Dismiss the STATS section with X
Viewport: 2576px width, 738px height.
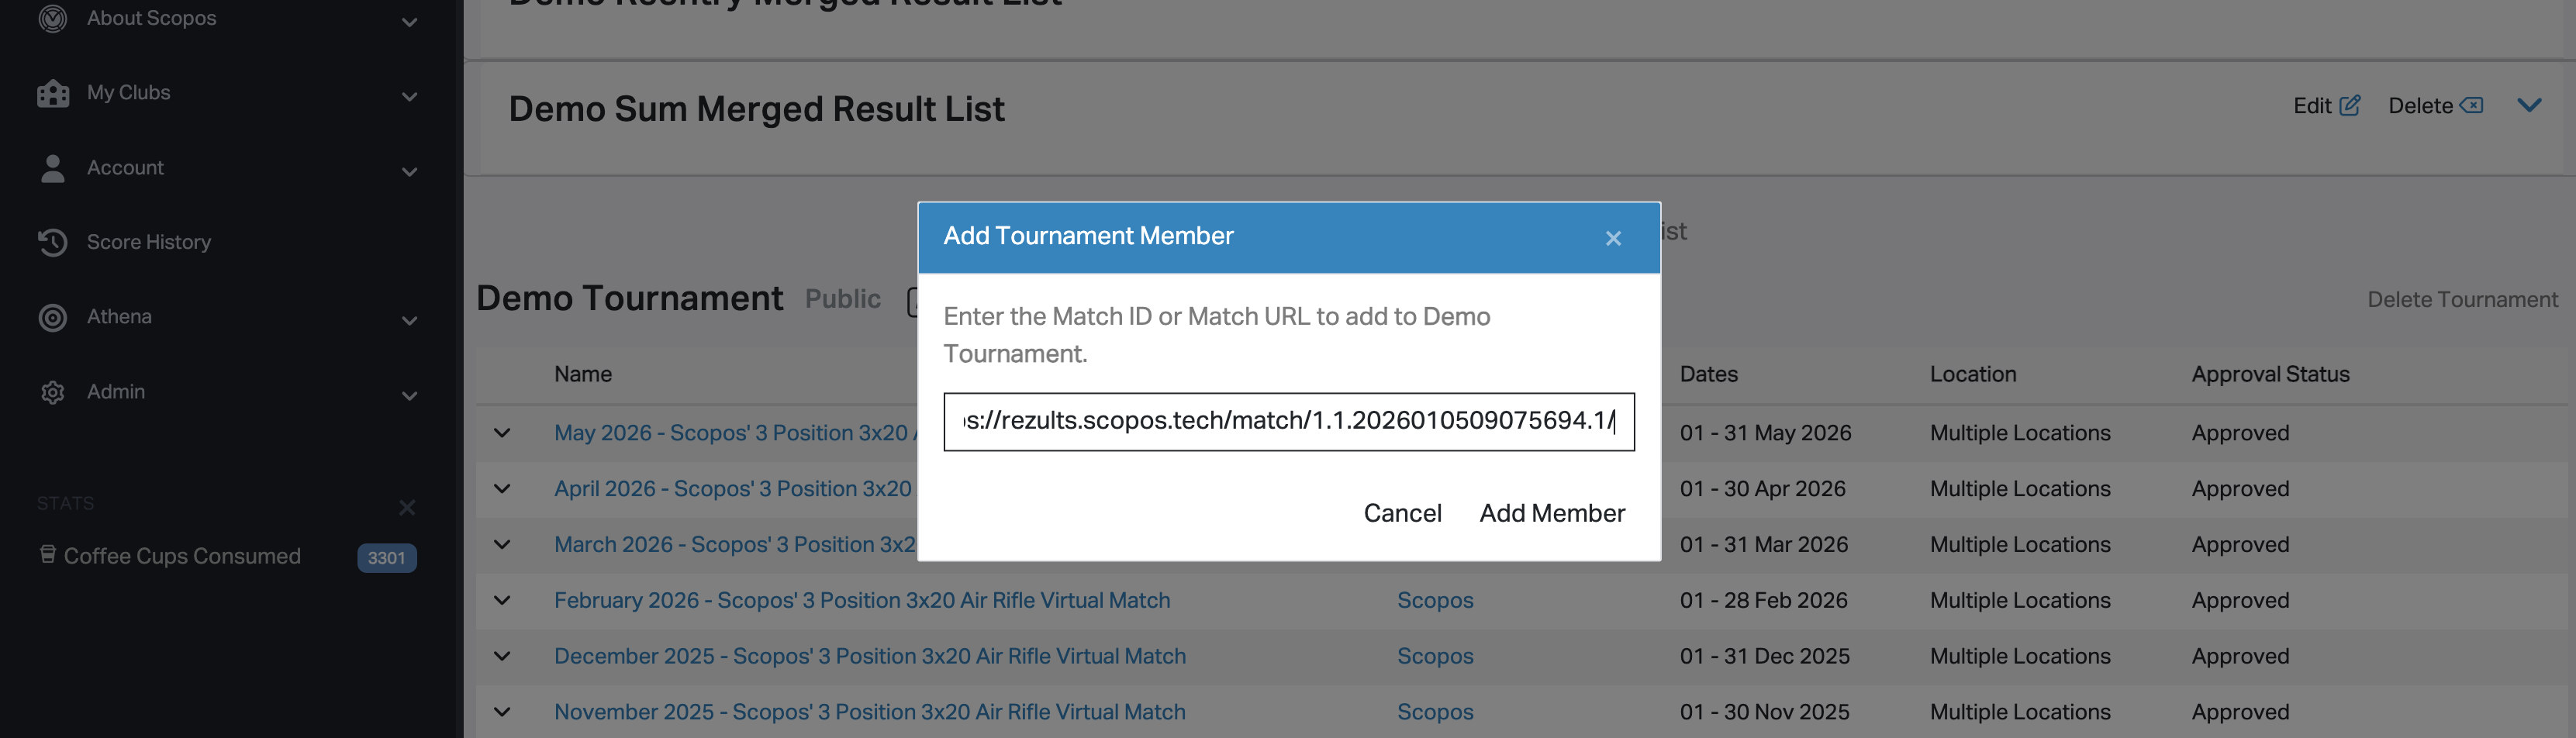(407, 507)
